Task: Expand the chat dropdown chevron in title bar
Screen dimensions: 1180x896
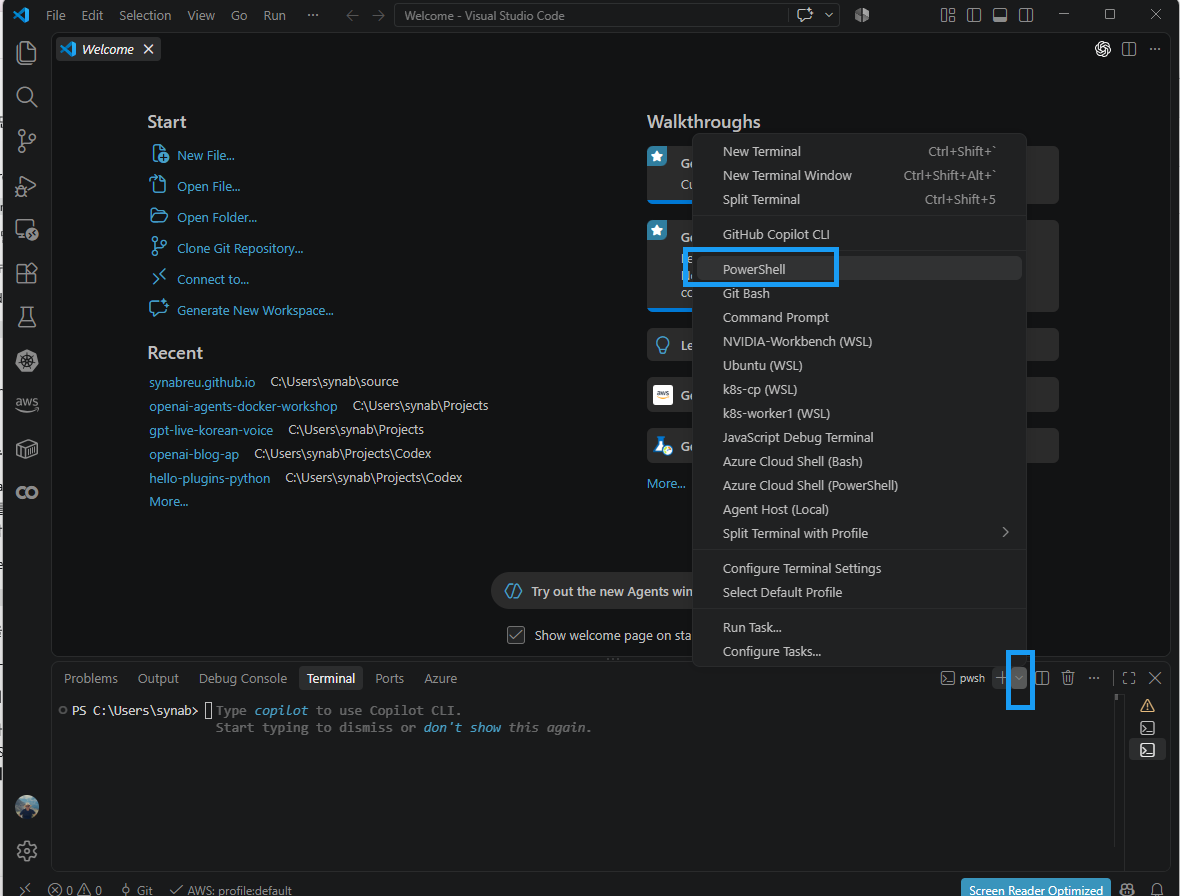Action: (x=829, y=15)
